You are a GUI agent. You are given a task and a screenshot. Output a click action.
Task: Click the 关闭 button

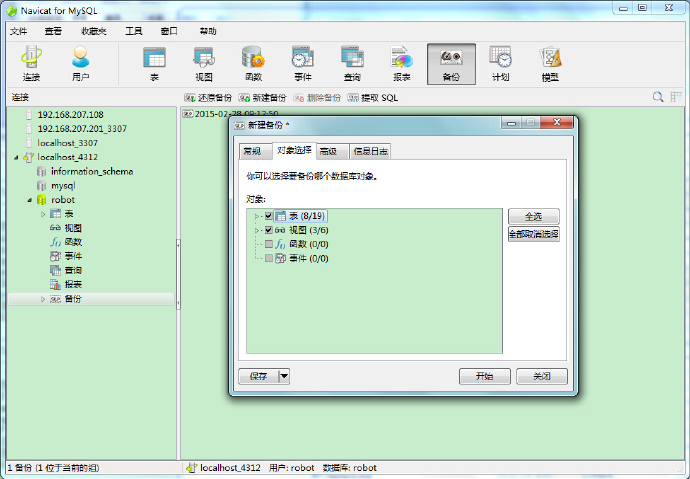(542, 376)
